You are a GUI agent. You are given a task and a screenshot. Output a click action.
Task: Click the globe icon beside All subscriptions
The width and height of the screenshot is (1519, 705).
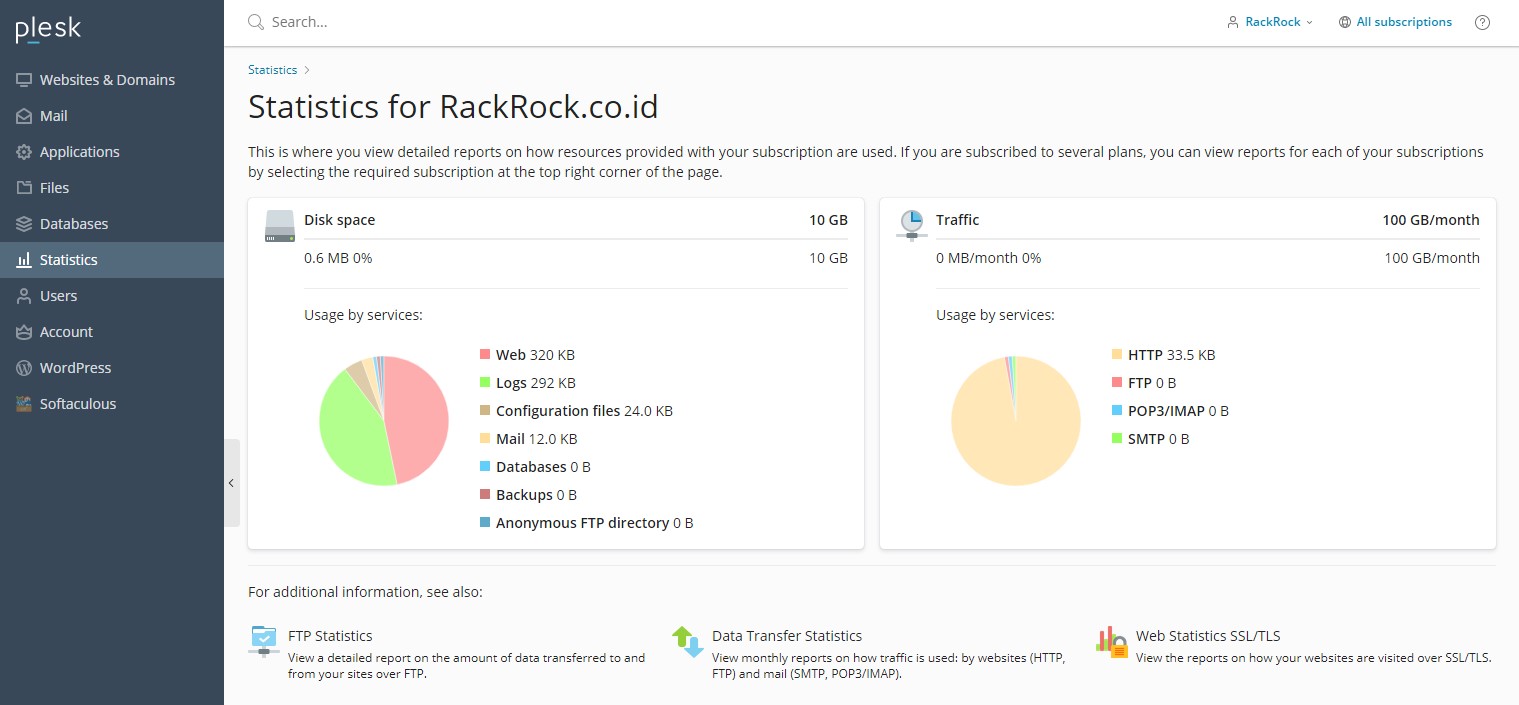pyautogui.click(x=1345, y=22)
